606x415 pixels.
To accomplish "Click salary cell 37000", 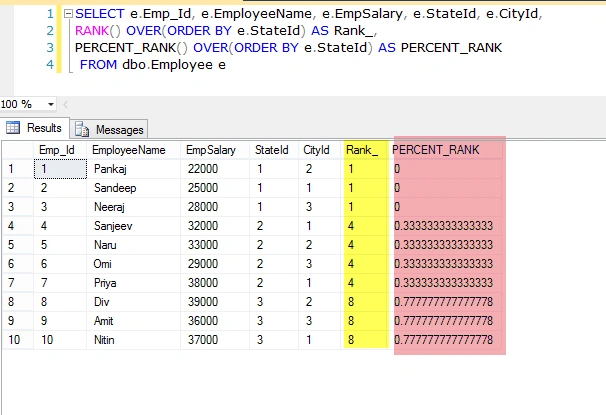I will (215, 340).
